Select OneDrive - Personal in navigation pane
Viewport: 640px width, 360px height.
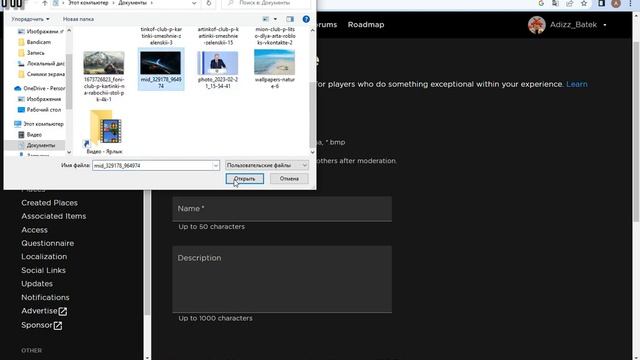tap(40, 89)
